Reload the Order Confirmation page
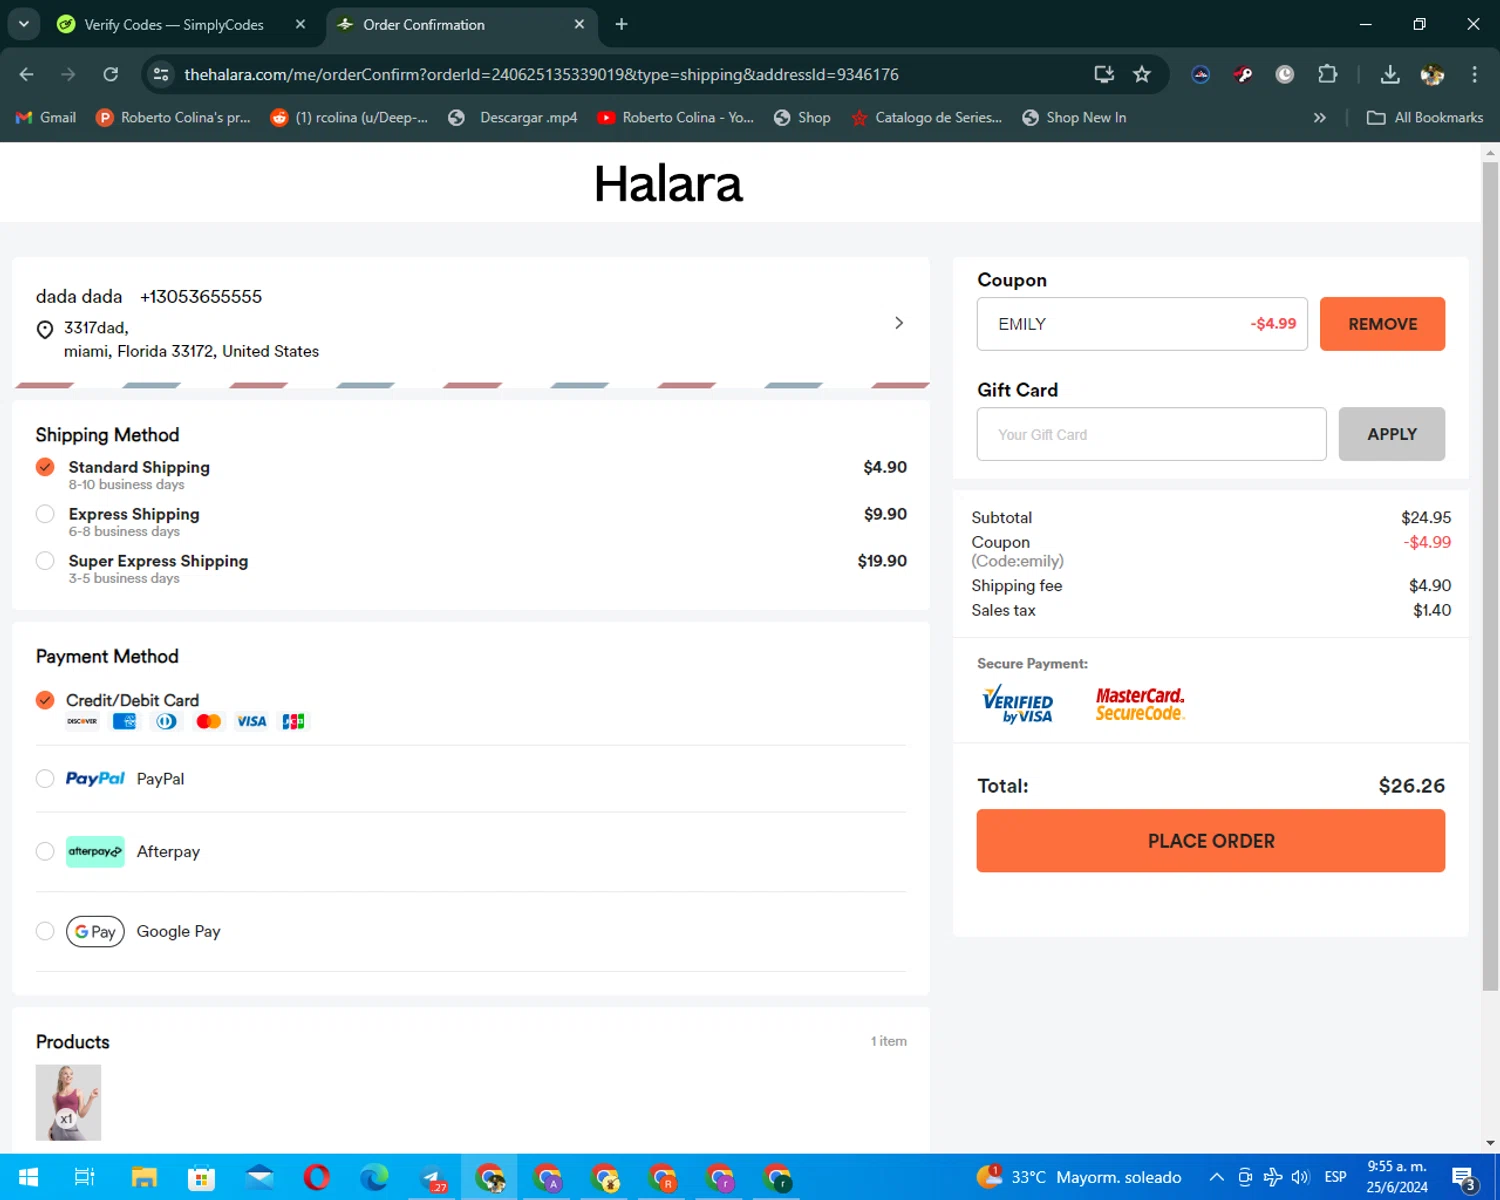Viewport: 1500px width, 1200px height. [x=111, y=74]
